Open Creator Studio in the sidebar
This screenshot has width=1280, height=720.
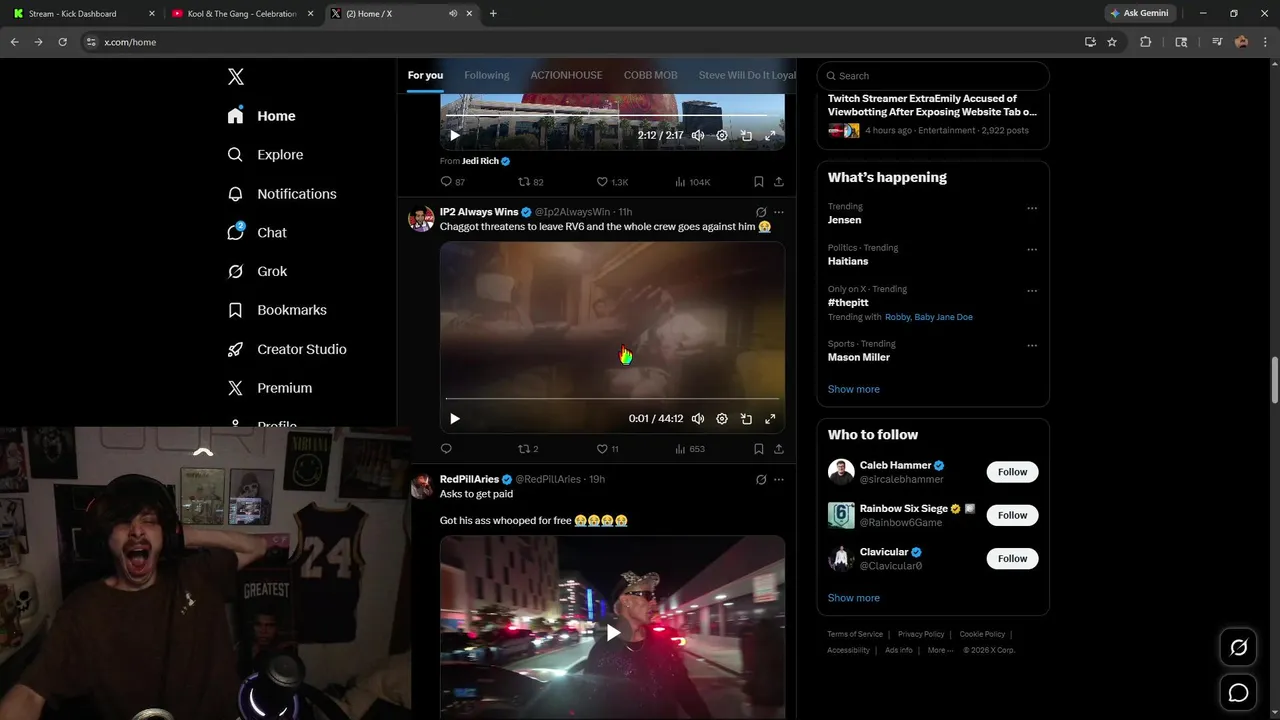[287, 349]
